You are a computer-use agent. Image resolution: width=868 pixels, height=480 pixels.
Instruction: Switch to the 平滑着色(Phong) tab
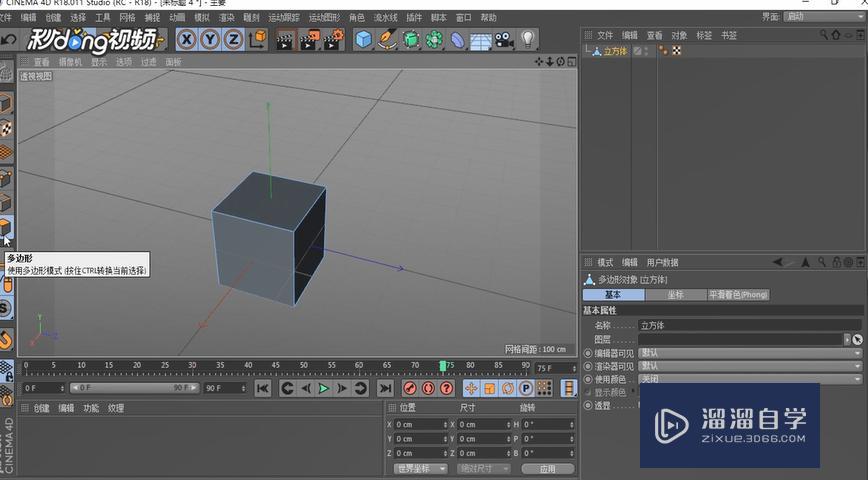point(738,295)
